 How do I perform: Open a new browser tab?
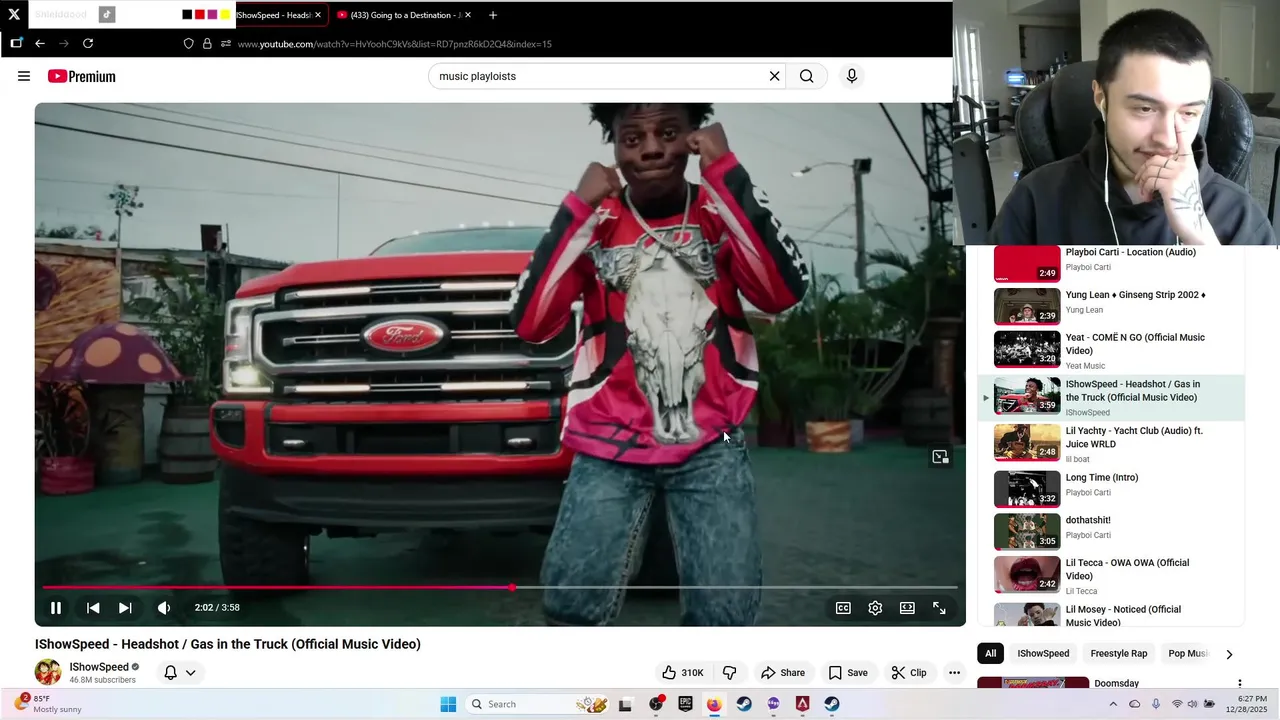[492, 15]
